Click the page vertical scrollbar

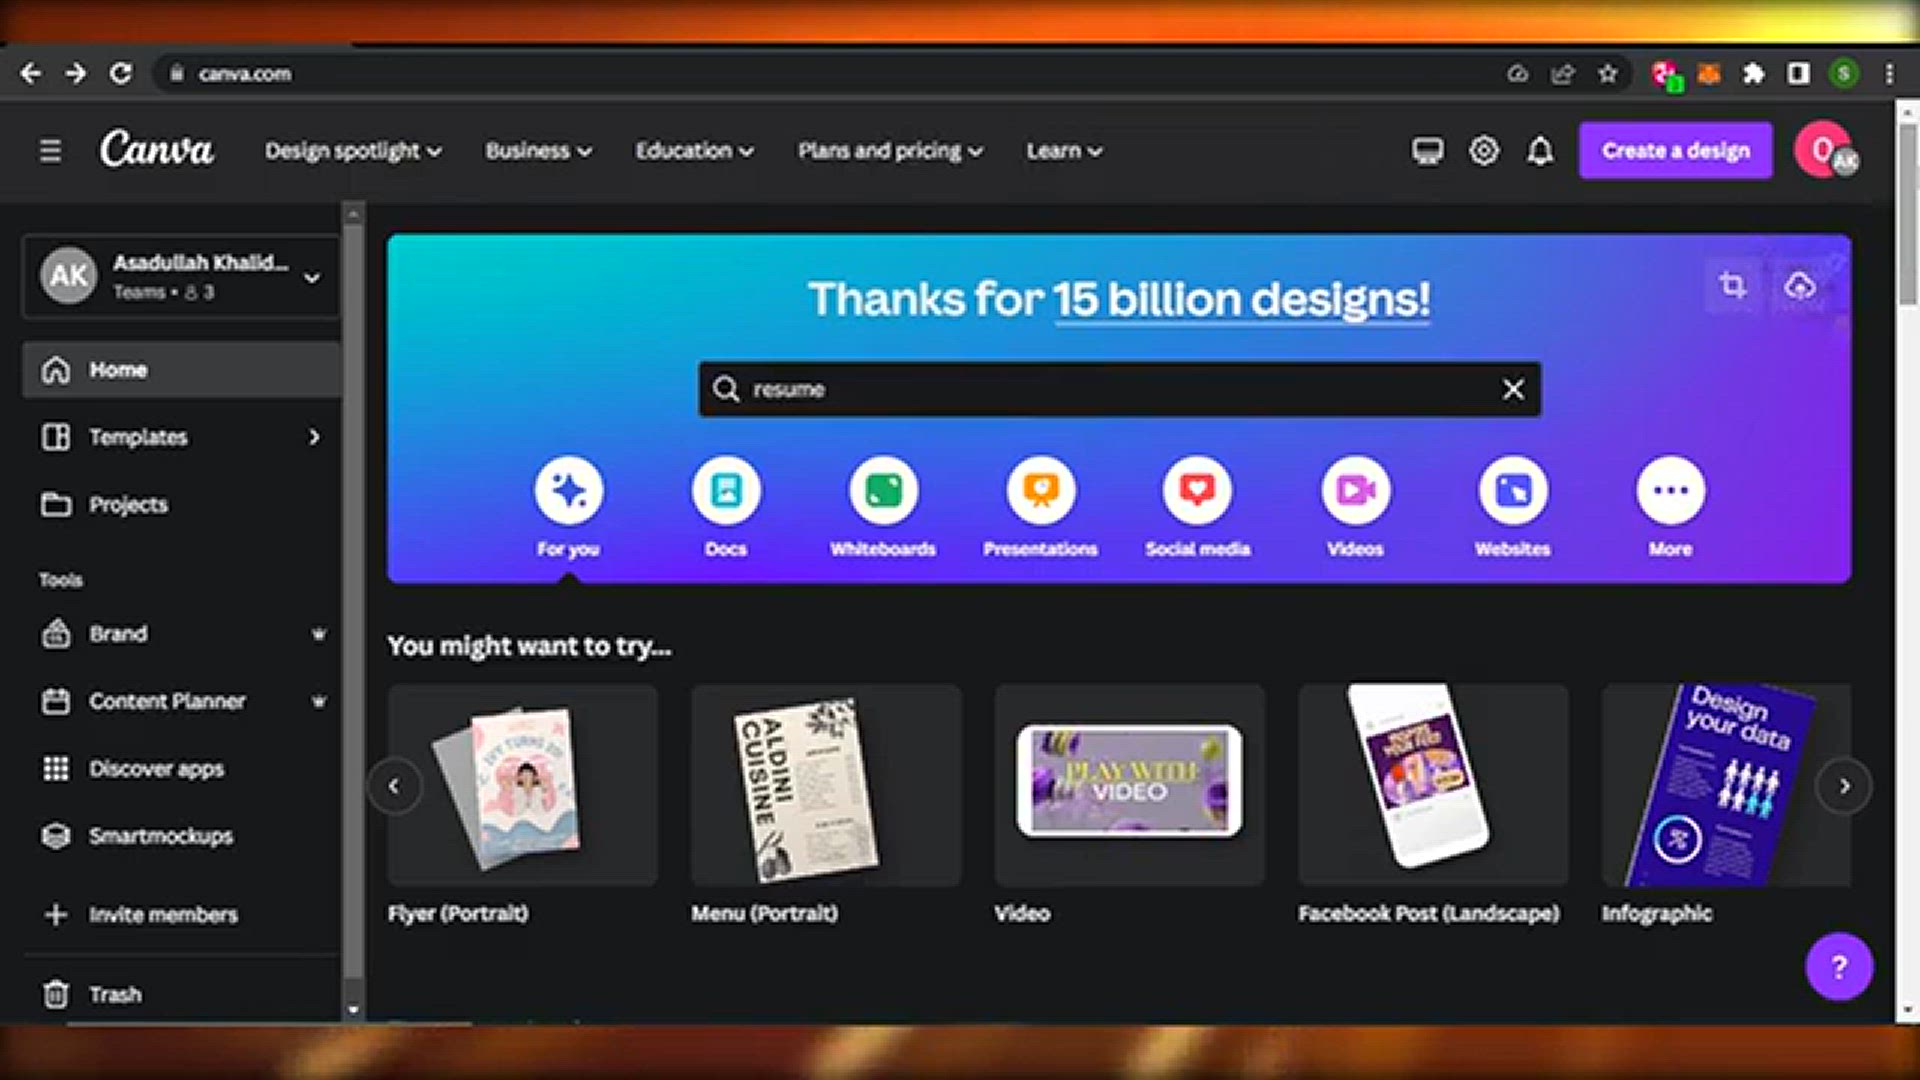point(1907,213)
